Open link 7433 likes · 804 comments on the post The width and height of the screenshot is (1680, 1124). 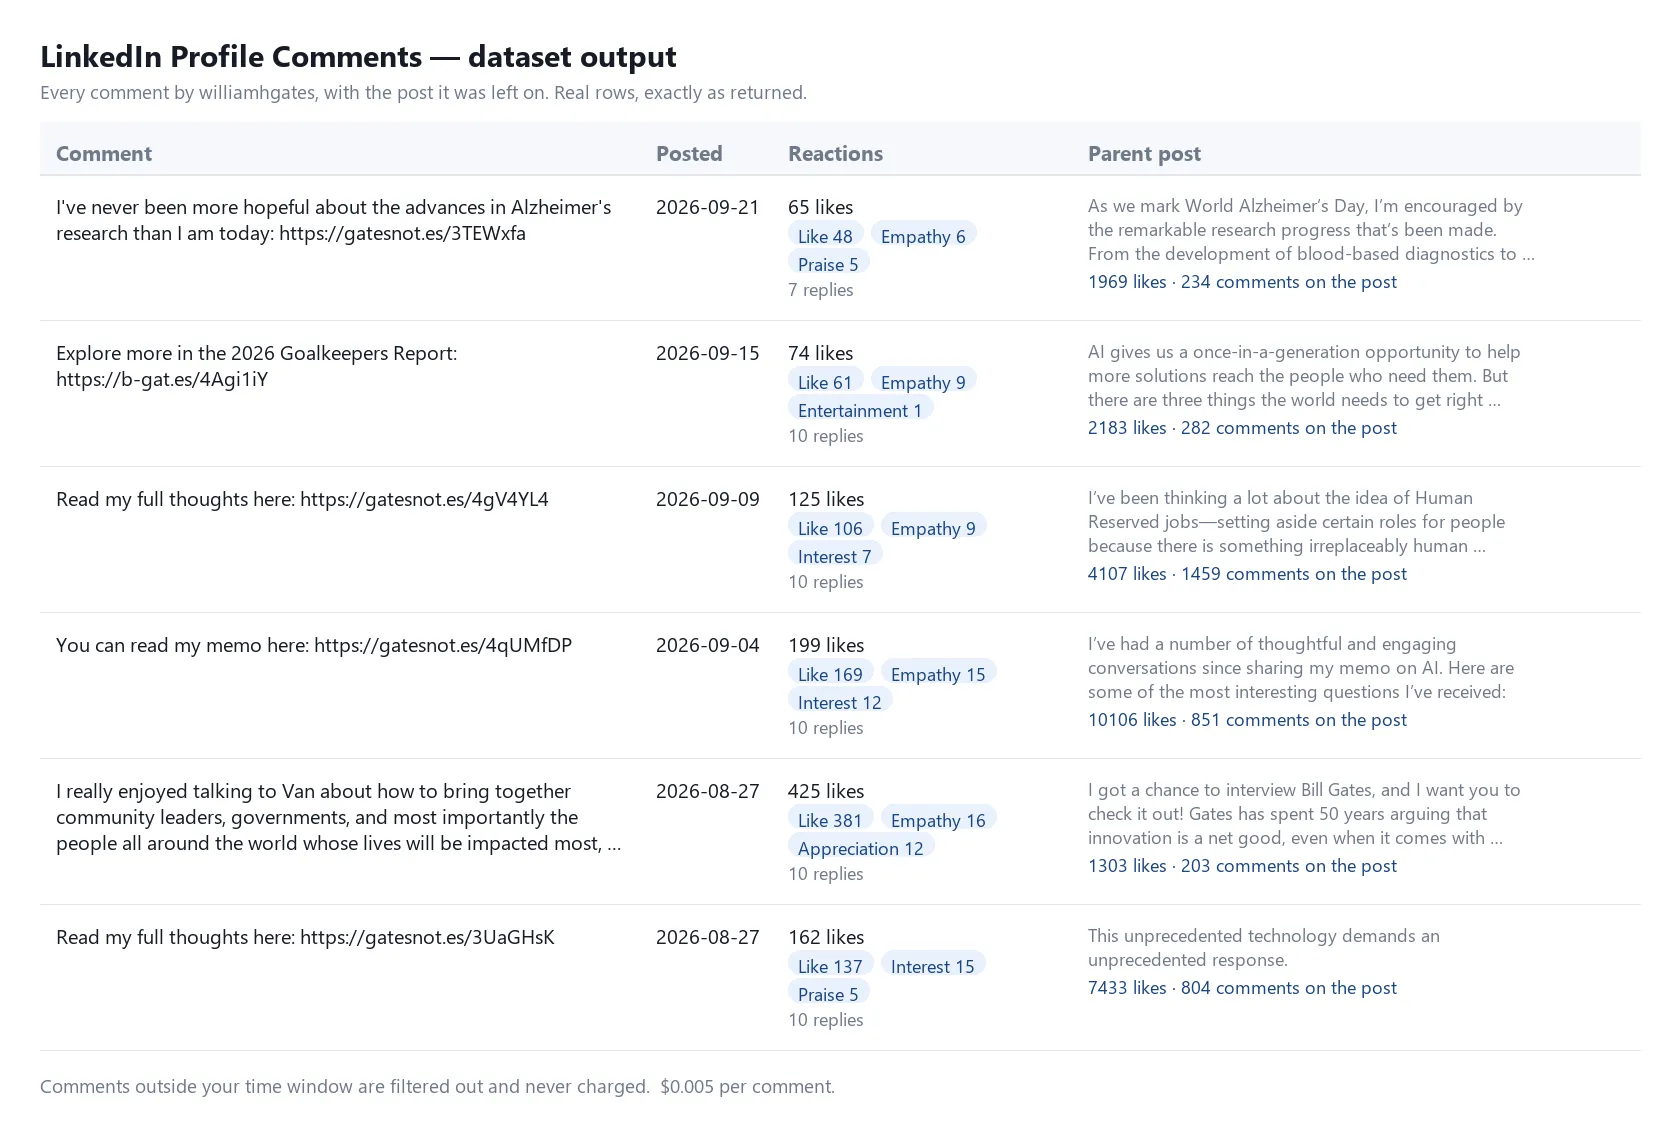[x=1242, y=988]
